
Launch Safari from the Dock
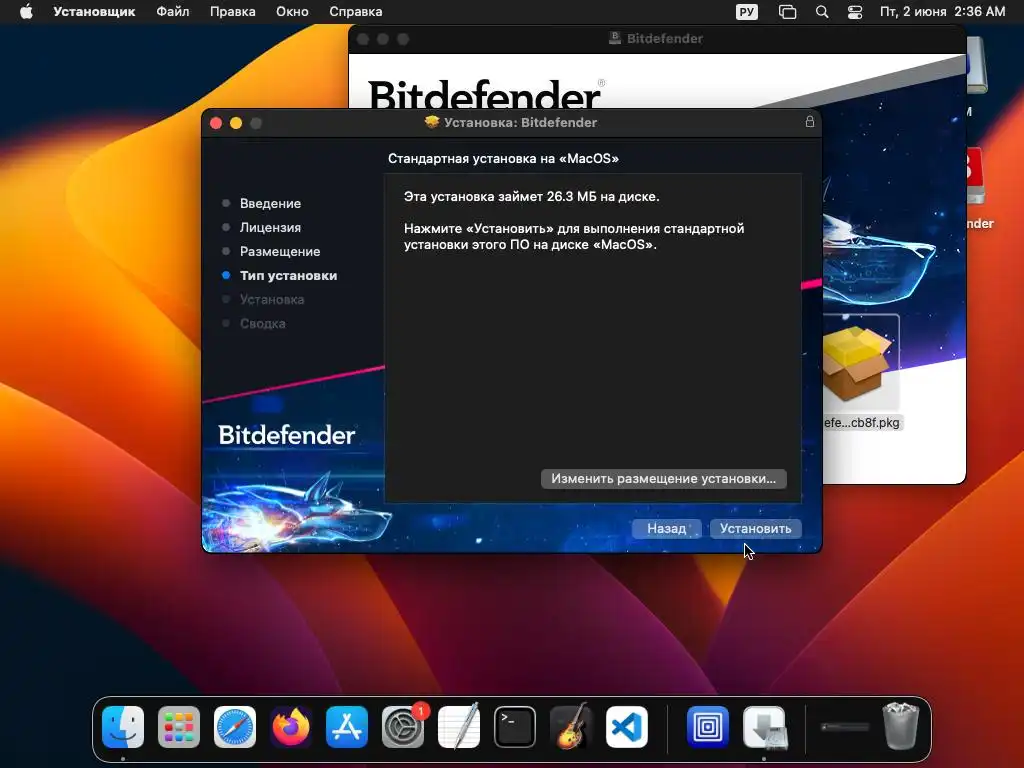(235, 727)
